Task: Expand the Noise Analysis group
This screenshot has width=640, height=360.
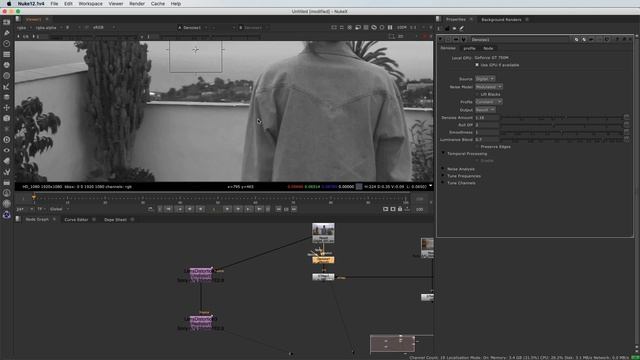Action: pyautogui.click(x=443, y=169)
